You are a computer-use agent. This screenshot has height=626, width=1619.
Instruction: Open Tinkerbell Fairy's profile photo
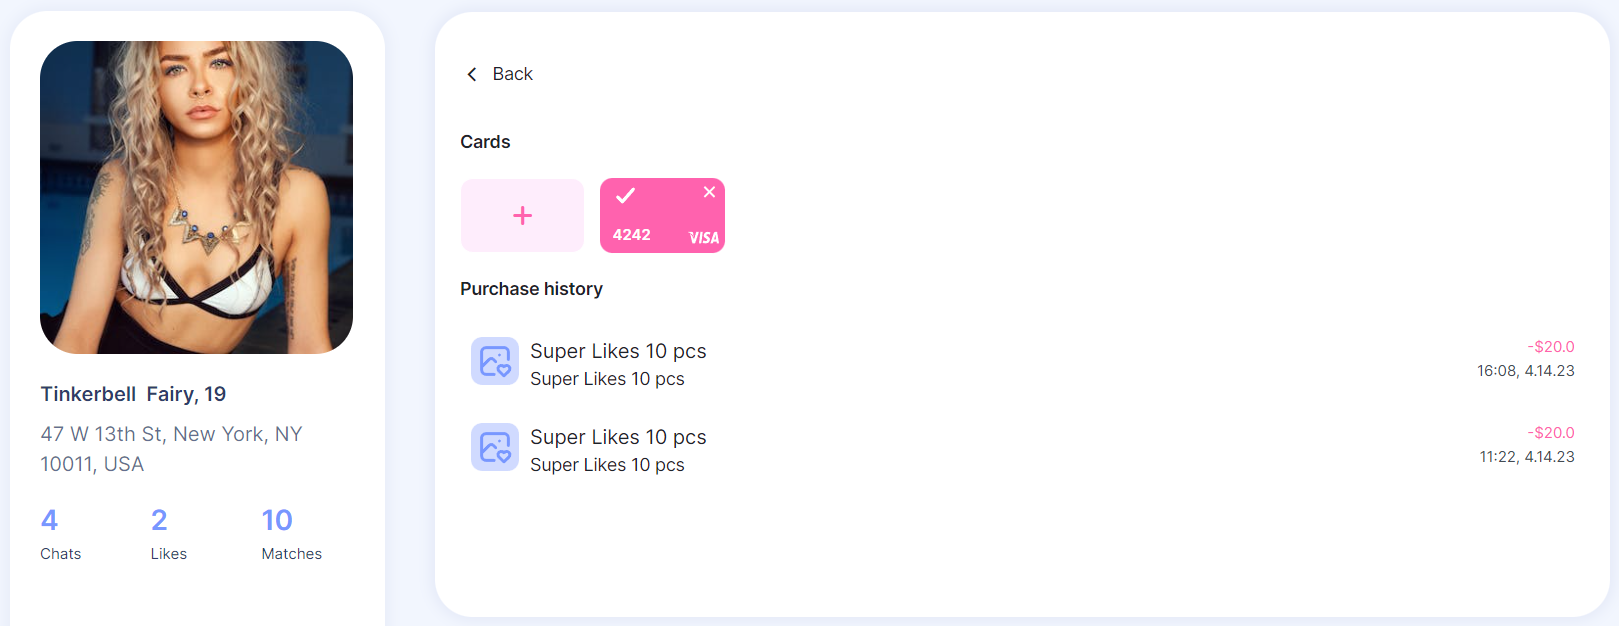(196, 197)
